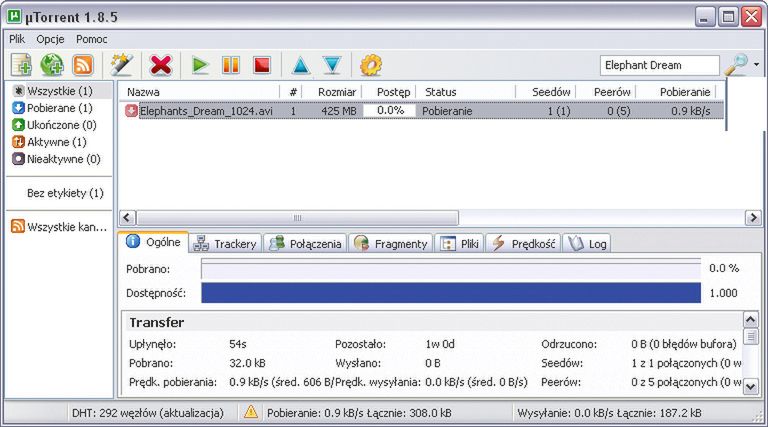
Task: Sort by # column header
Action: pyautogui.click(x=292, y=92)
